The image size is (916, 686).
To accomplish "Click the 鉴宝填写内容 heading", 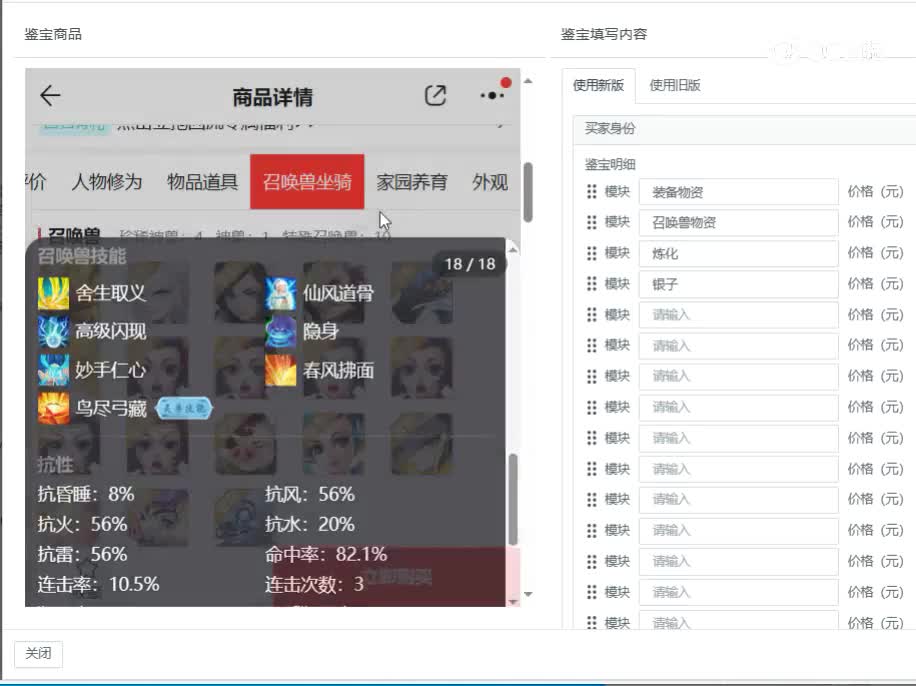I will pos(604,34).
